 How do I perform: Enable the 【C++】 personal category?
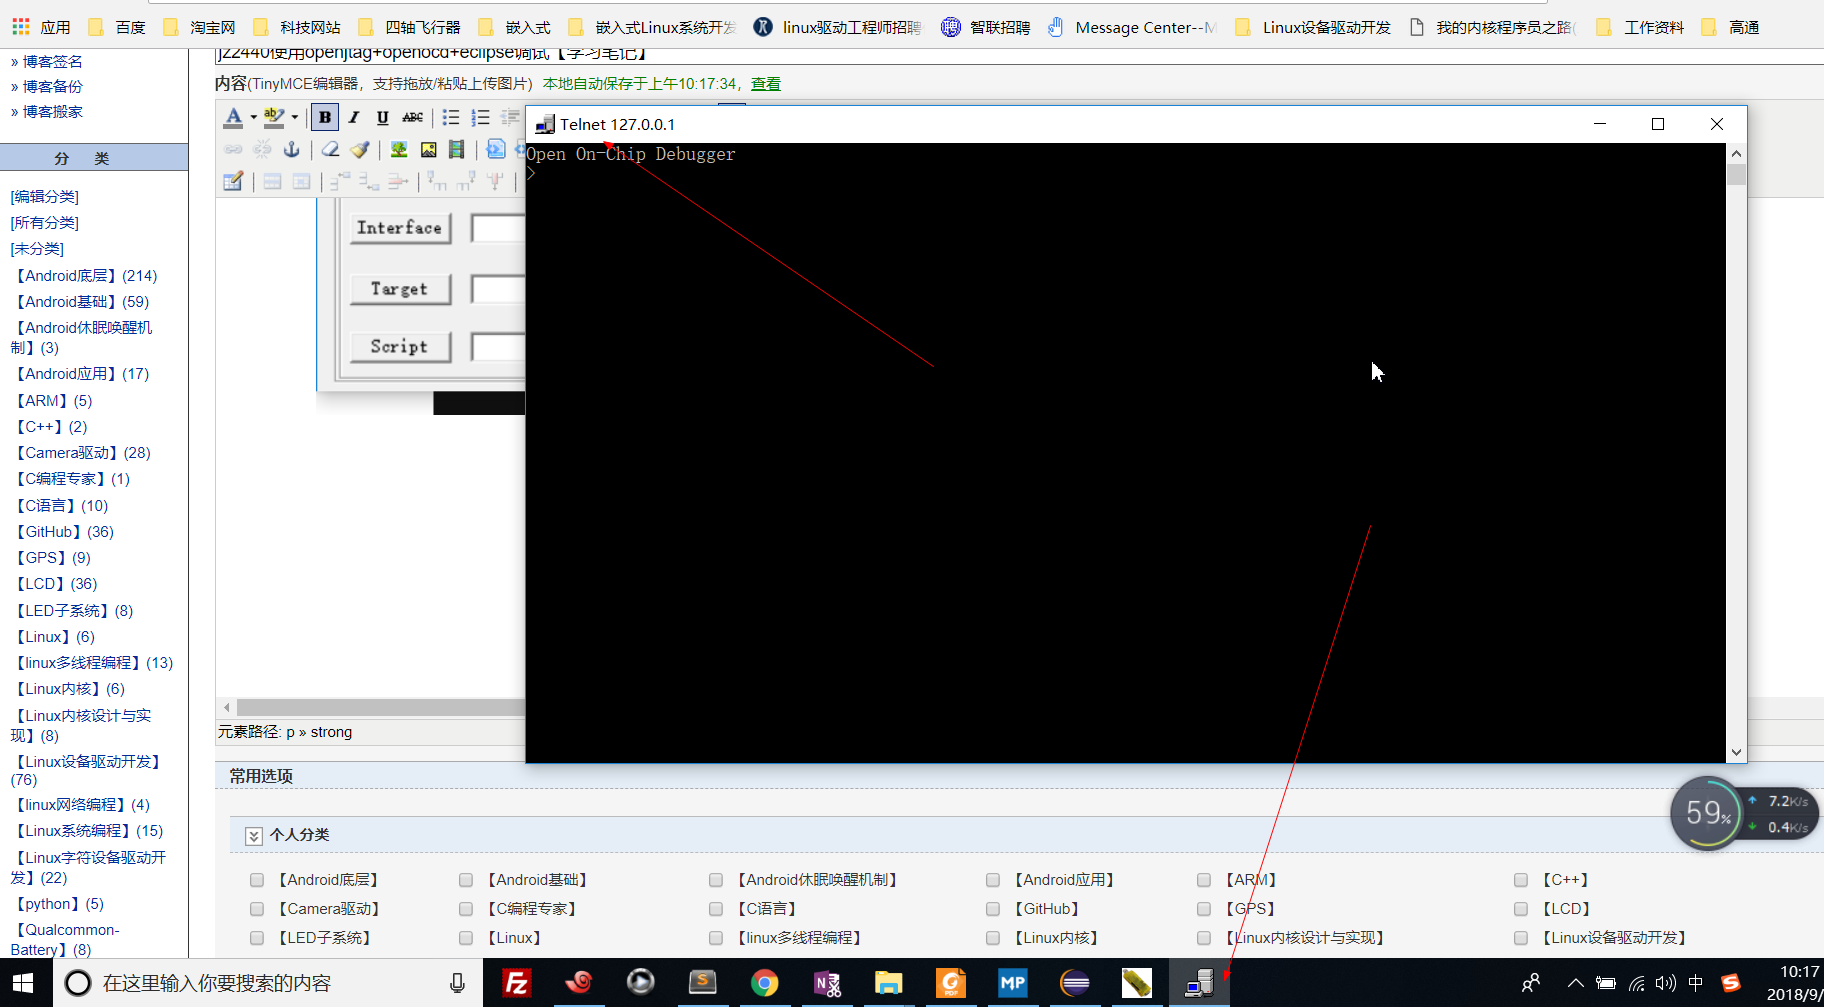pyautogui.click(x=1521, y=879)
